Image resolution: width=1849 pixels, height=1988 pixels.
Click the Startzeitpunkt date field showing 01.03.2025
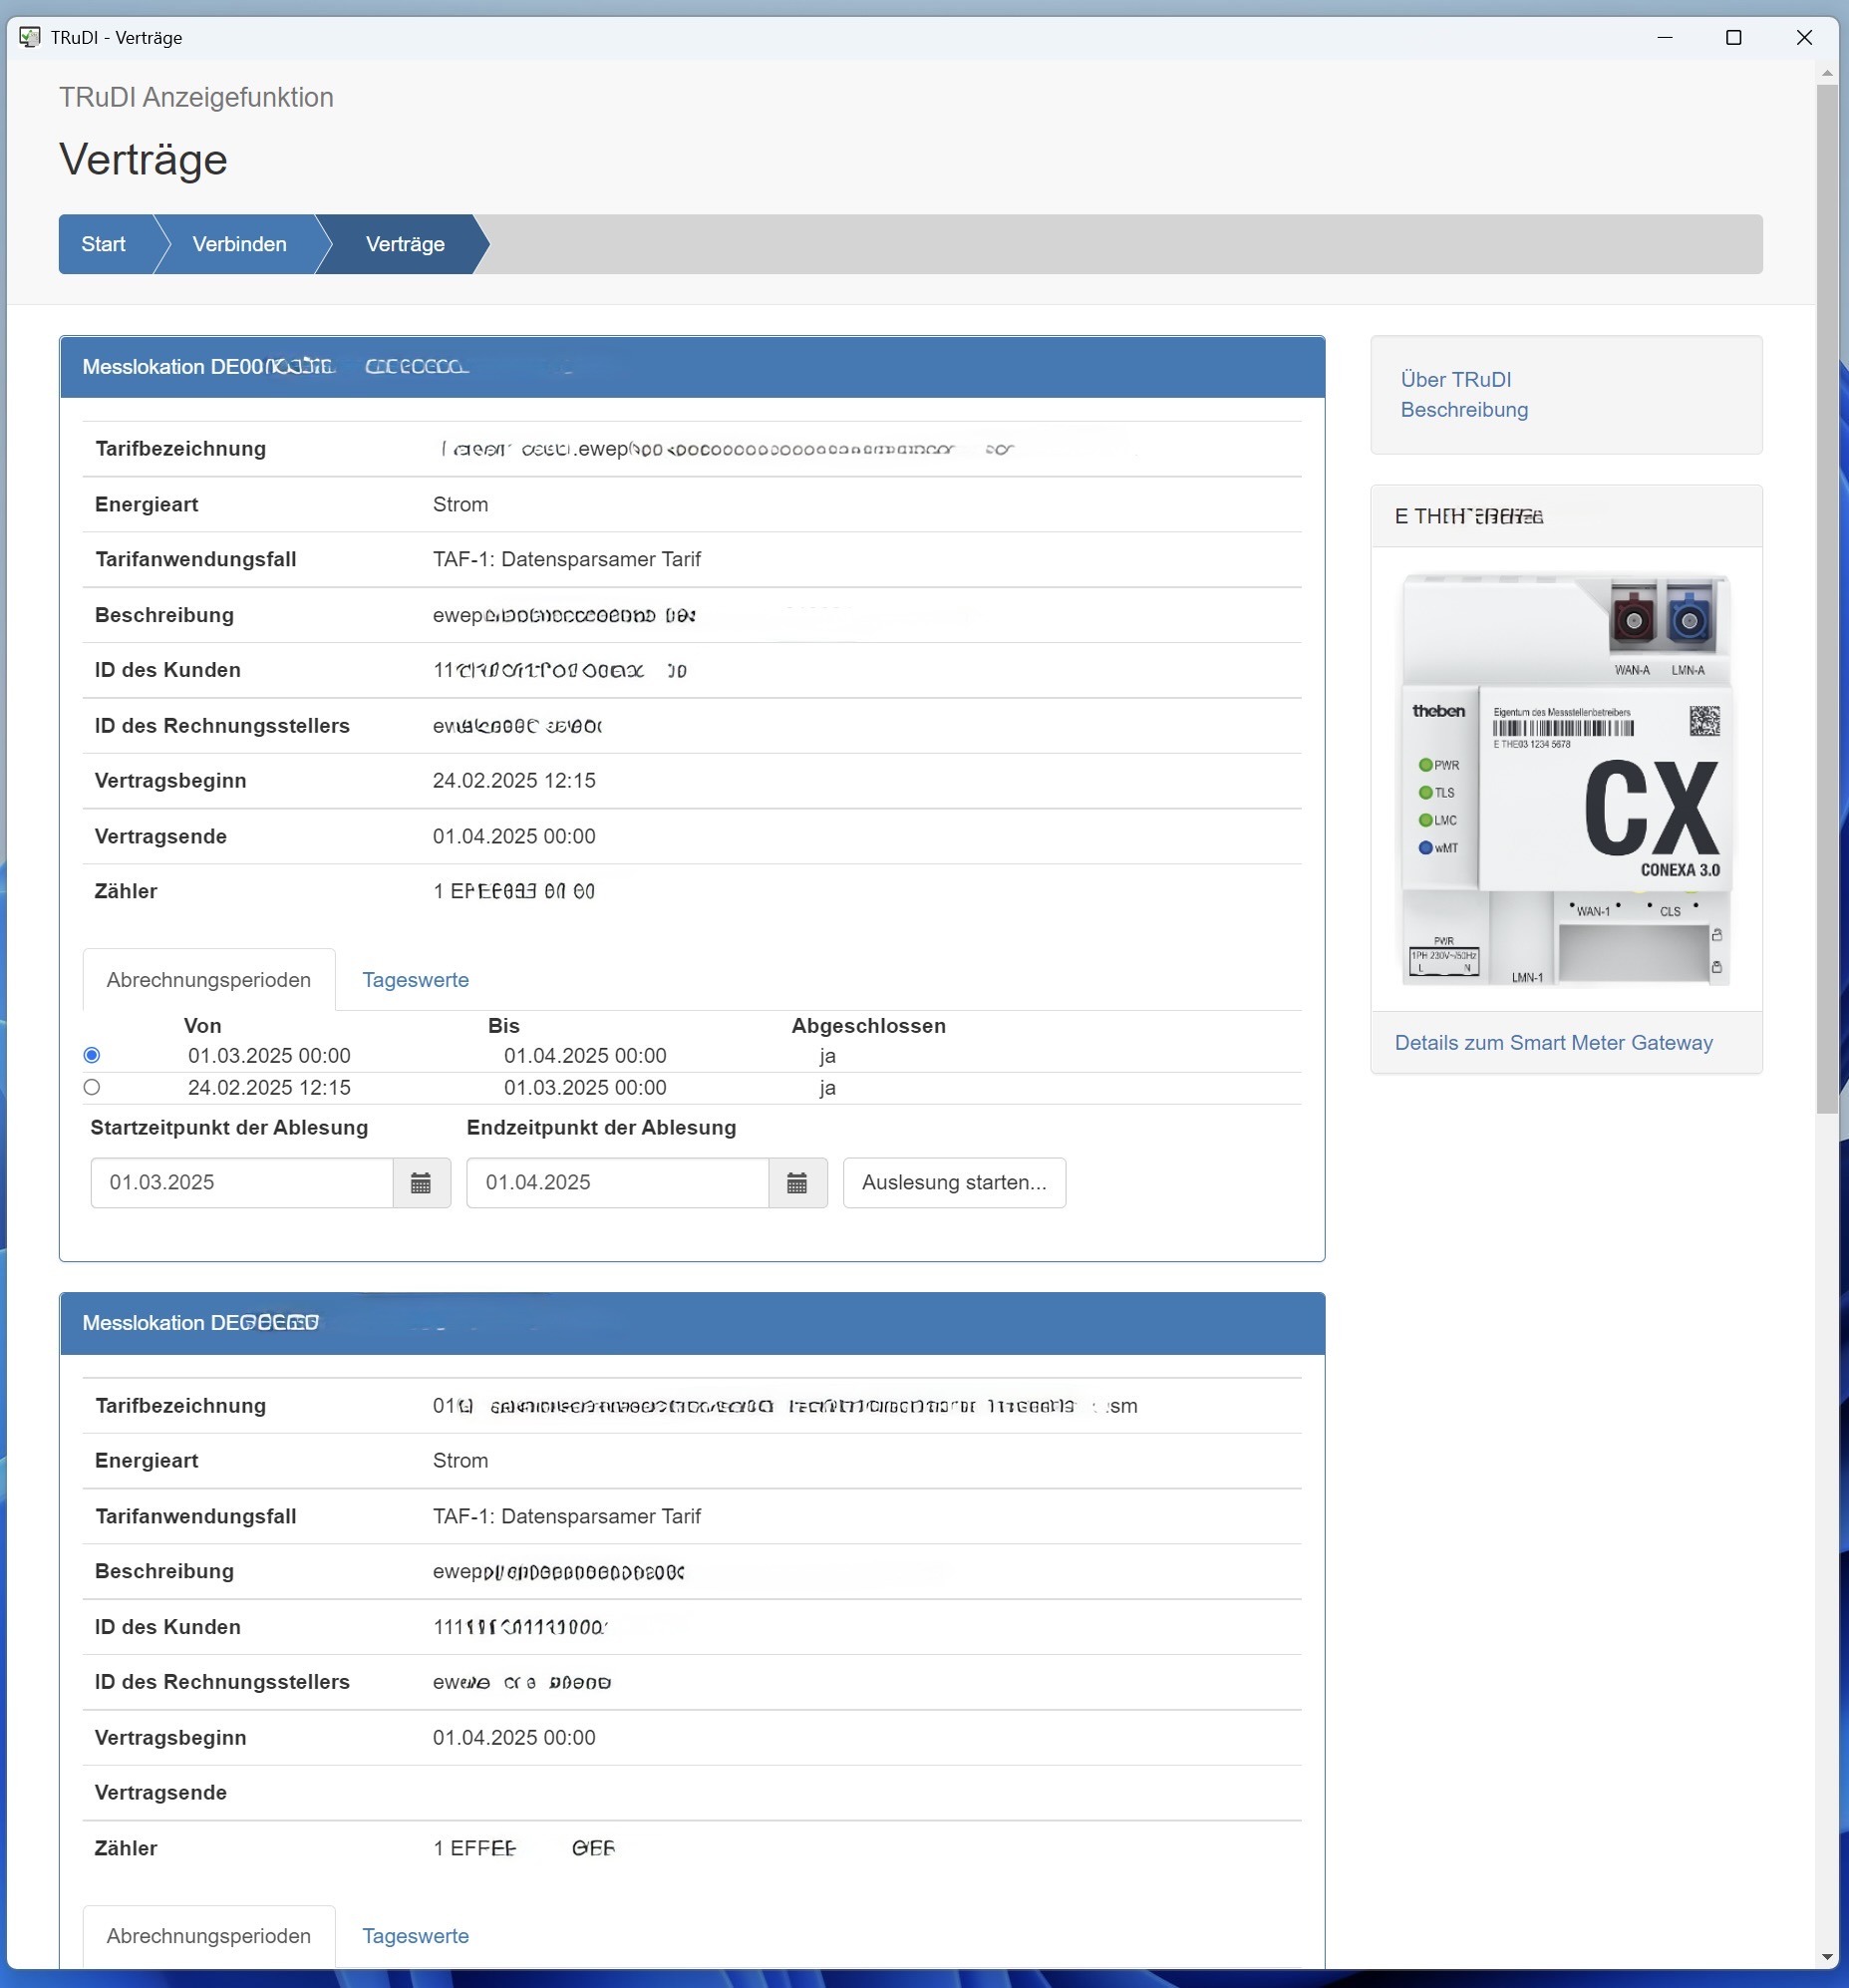pos(242,1183)
